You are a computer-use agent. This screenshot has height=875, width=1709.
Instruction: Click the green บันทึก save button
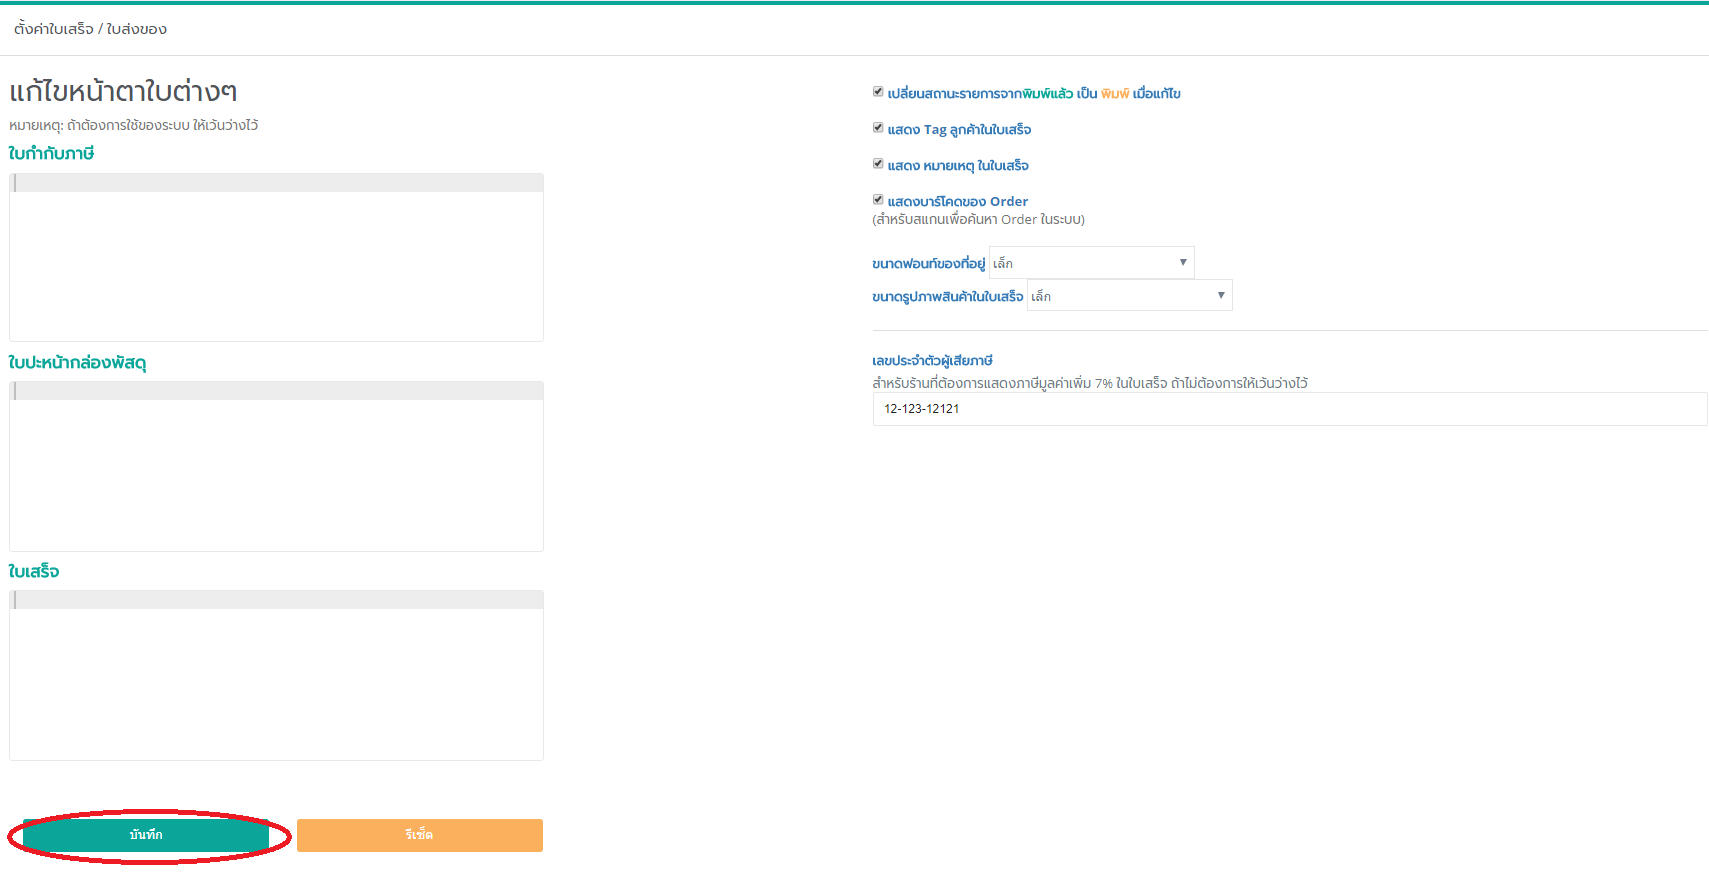coord(146,835)
